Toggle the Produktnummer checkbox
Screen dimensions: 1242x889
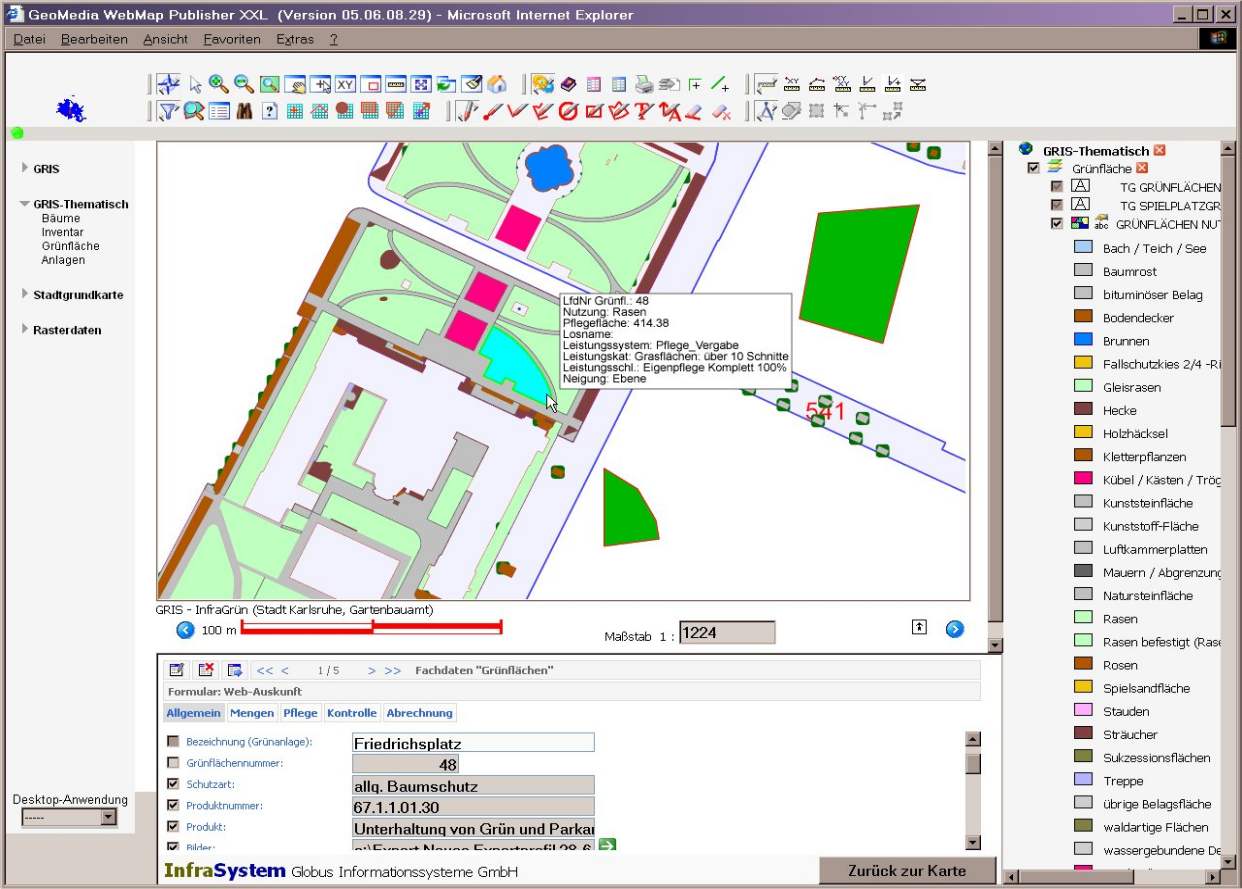coord(174,805)
